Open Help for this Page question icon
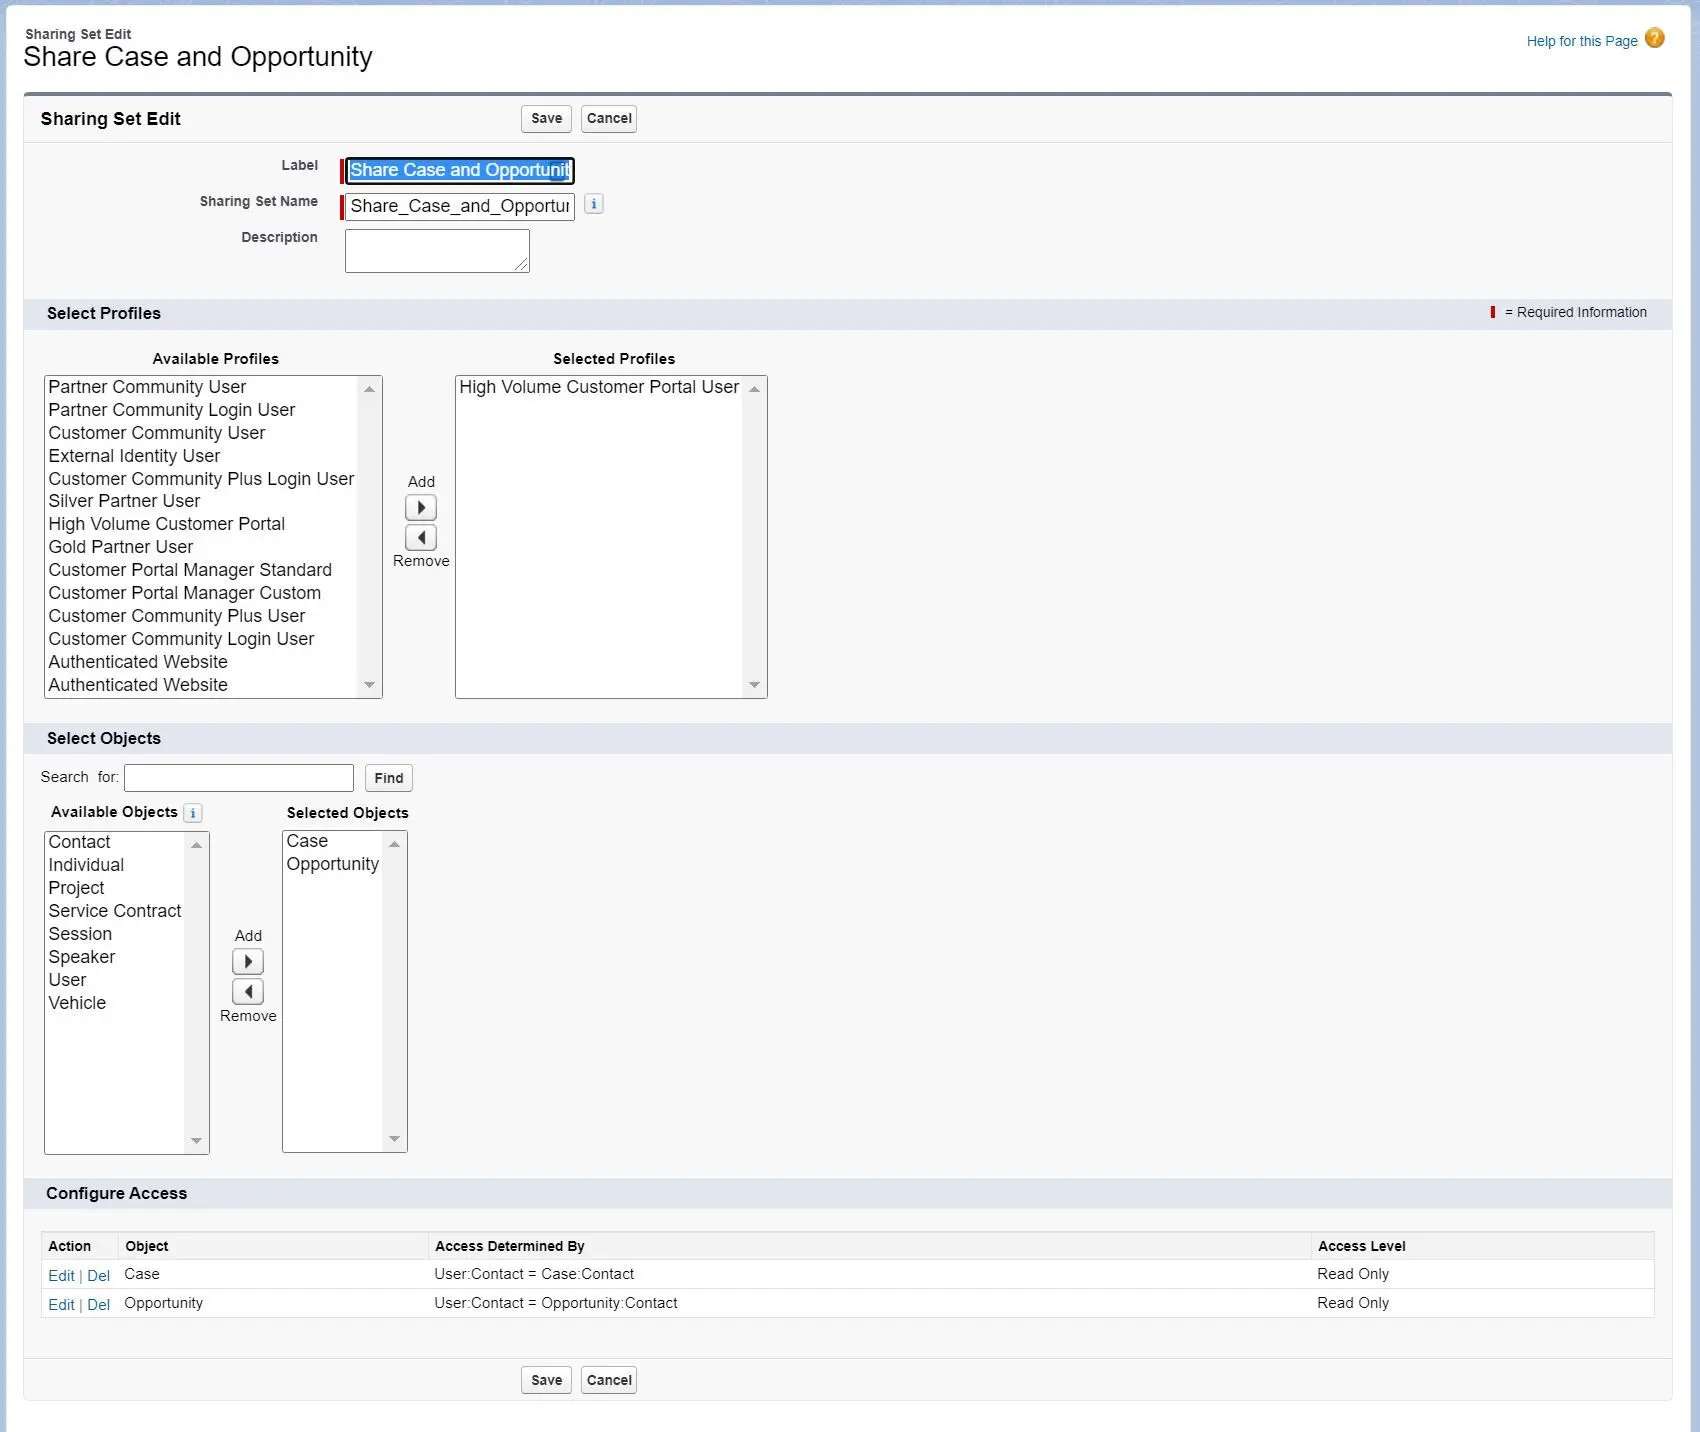 (x=1655, y=39)
